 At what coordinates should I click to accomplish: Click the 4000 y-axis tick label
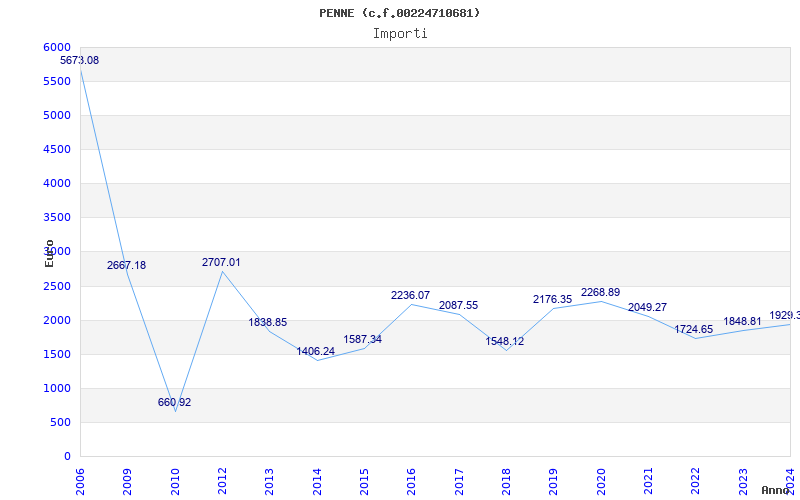tap(57, 183)
